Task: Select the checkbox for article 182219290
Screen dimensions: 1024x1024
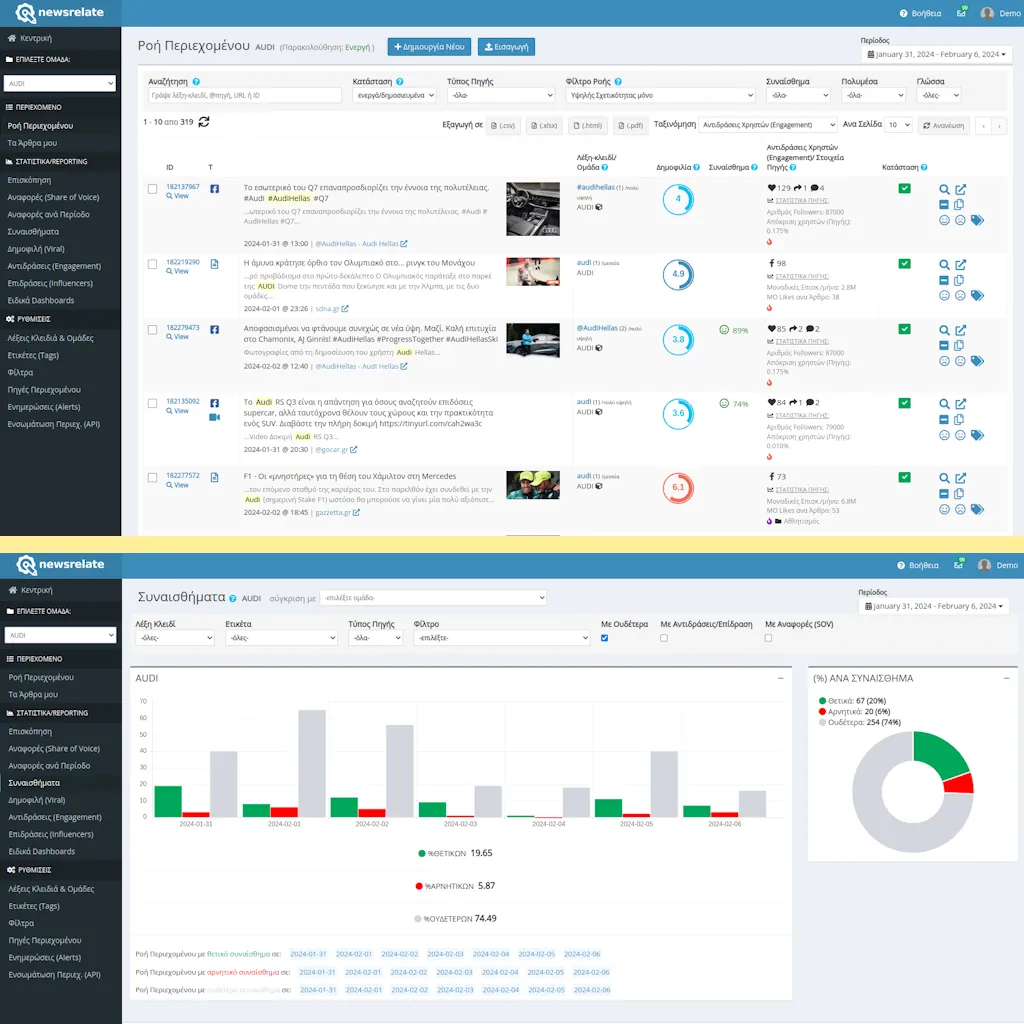Action: tap(152, 264)
